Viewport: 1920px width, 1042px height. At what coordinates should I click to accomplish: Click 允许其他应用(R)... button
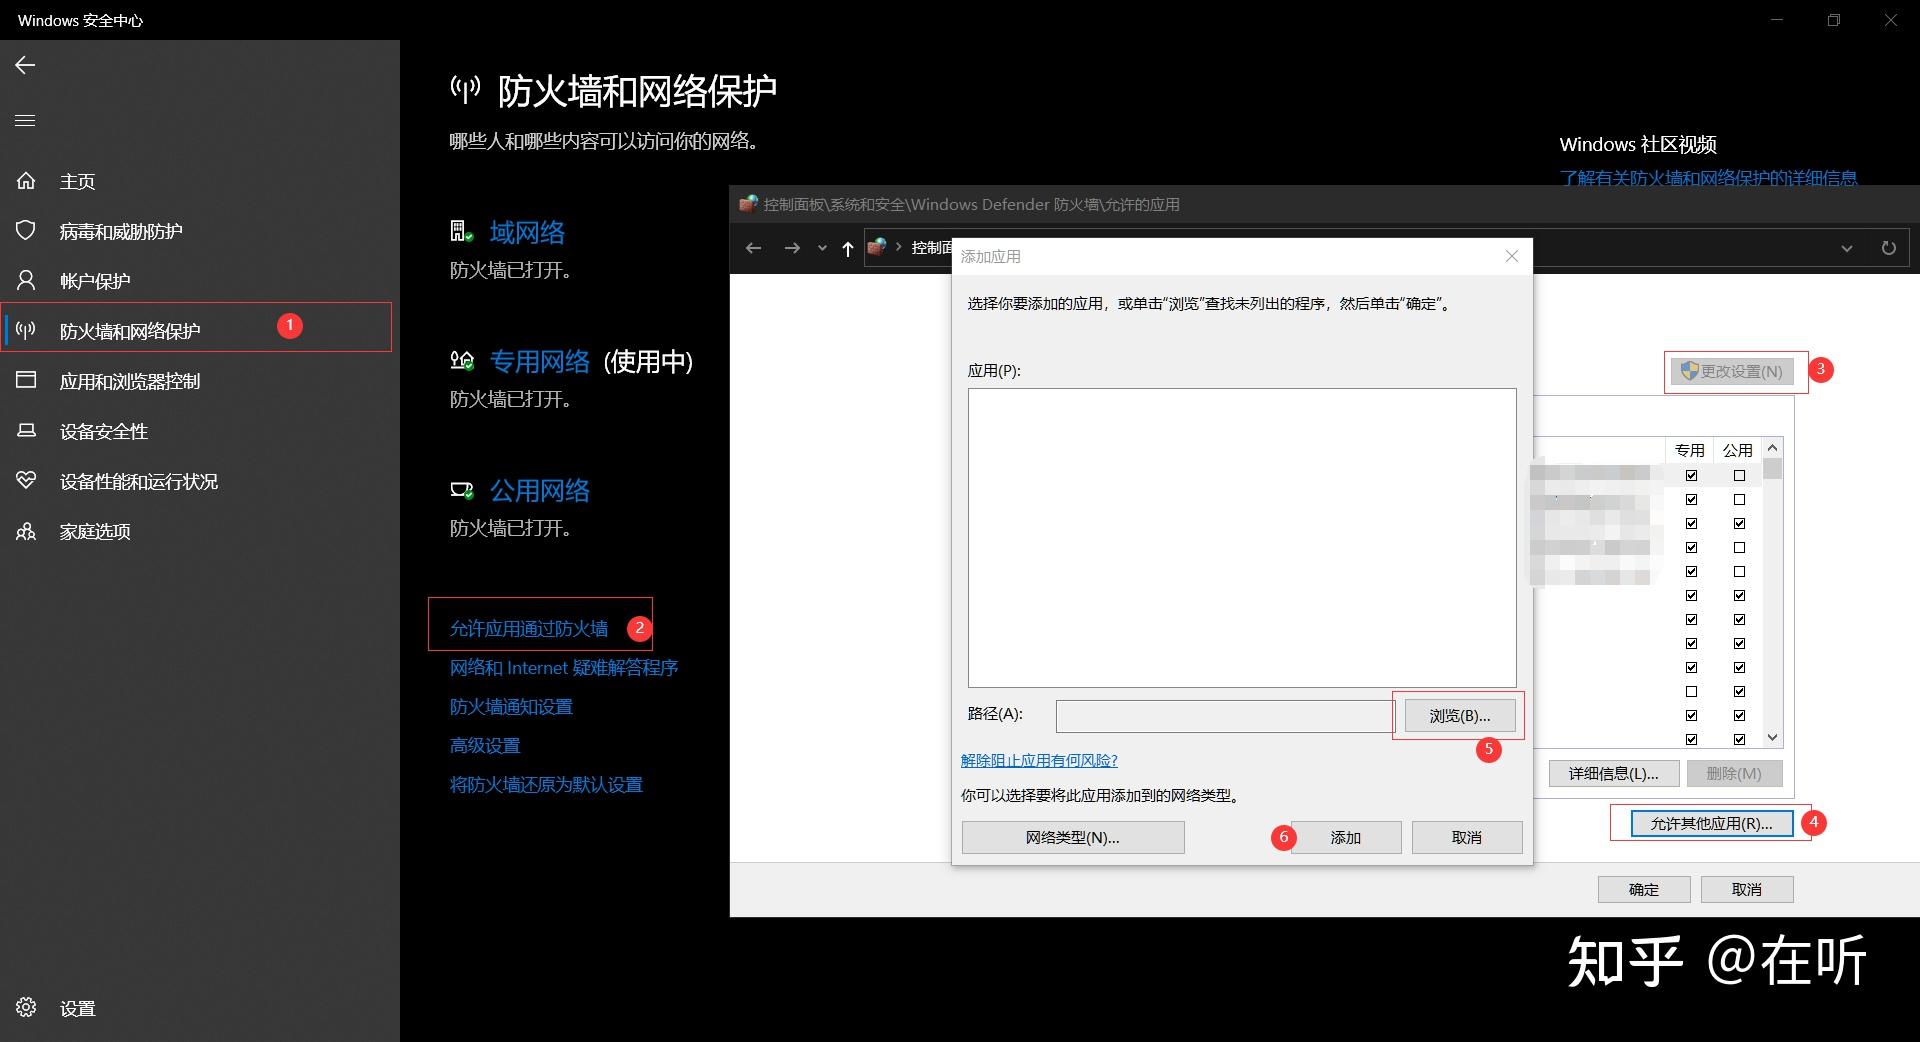pos(1711,823)
